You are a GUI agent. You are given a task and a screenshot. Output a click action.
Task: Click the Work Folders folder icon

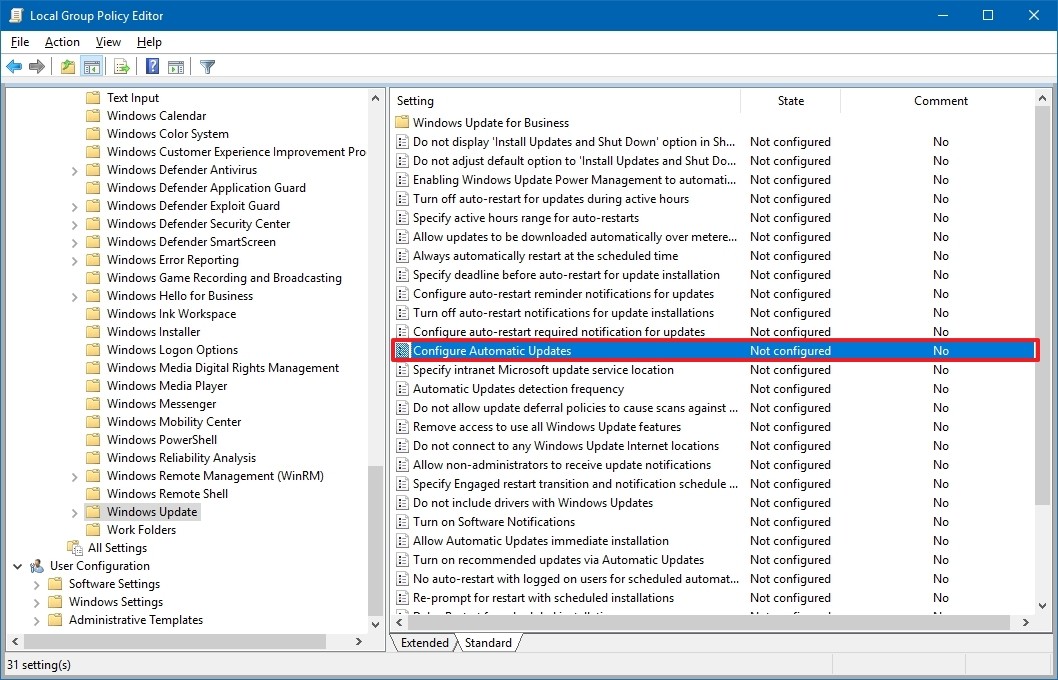pos(93,530)
